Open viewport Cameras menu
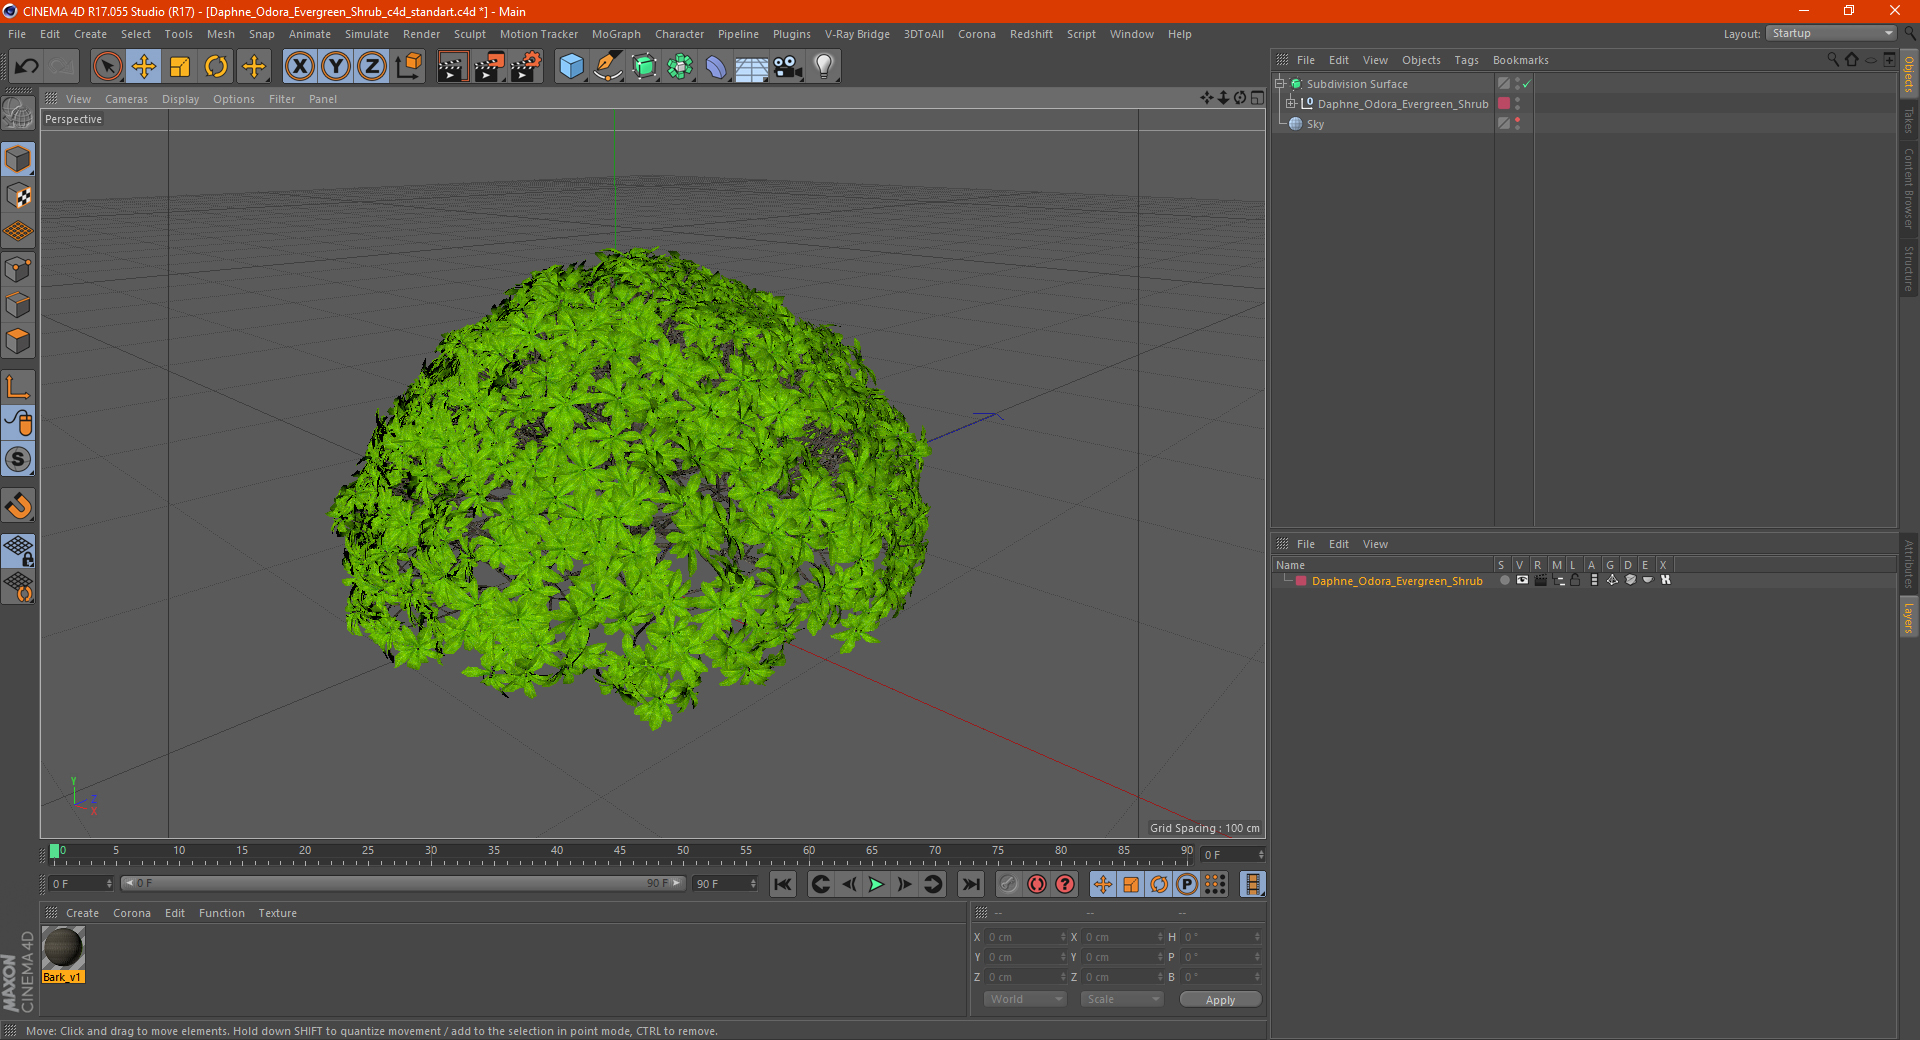 [x=126, y=99]
